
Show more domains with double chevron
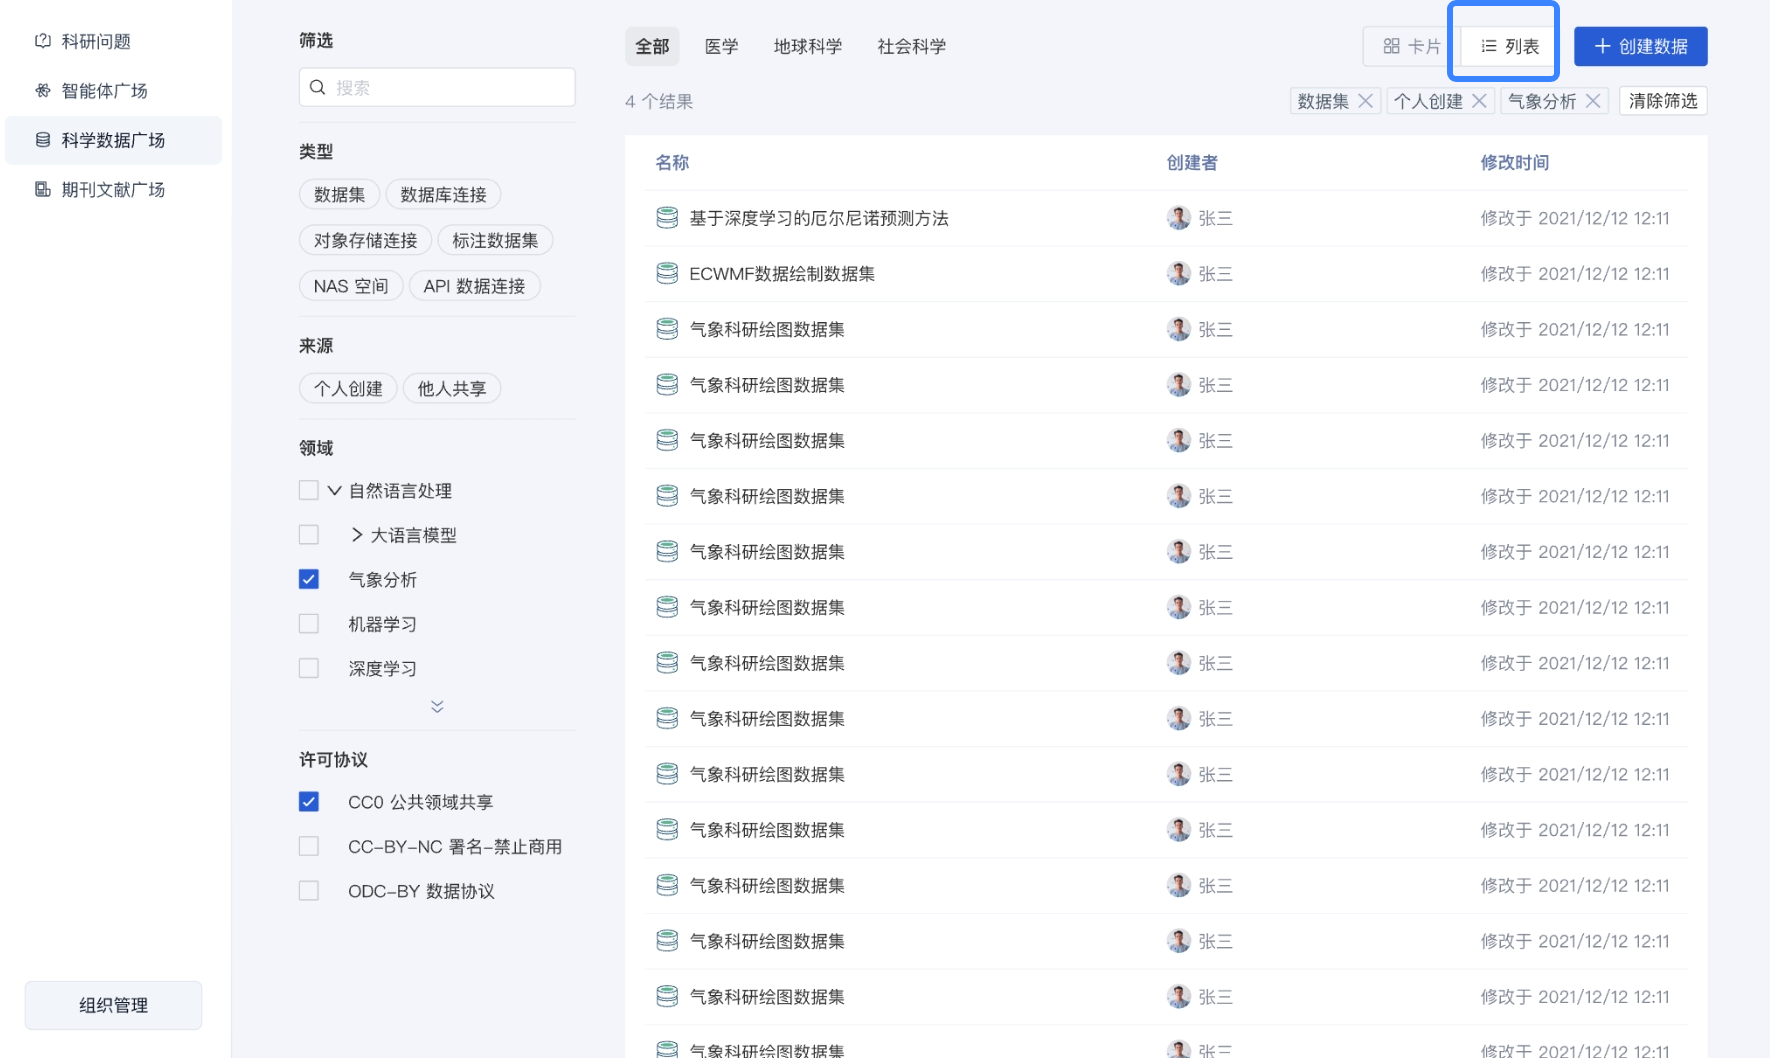pyautogui.click(x=437, y=707)
